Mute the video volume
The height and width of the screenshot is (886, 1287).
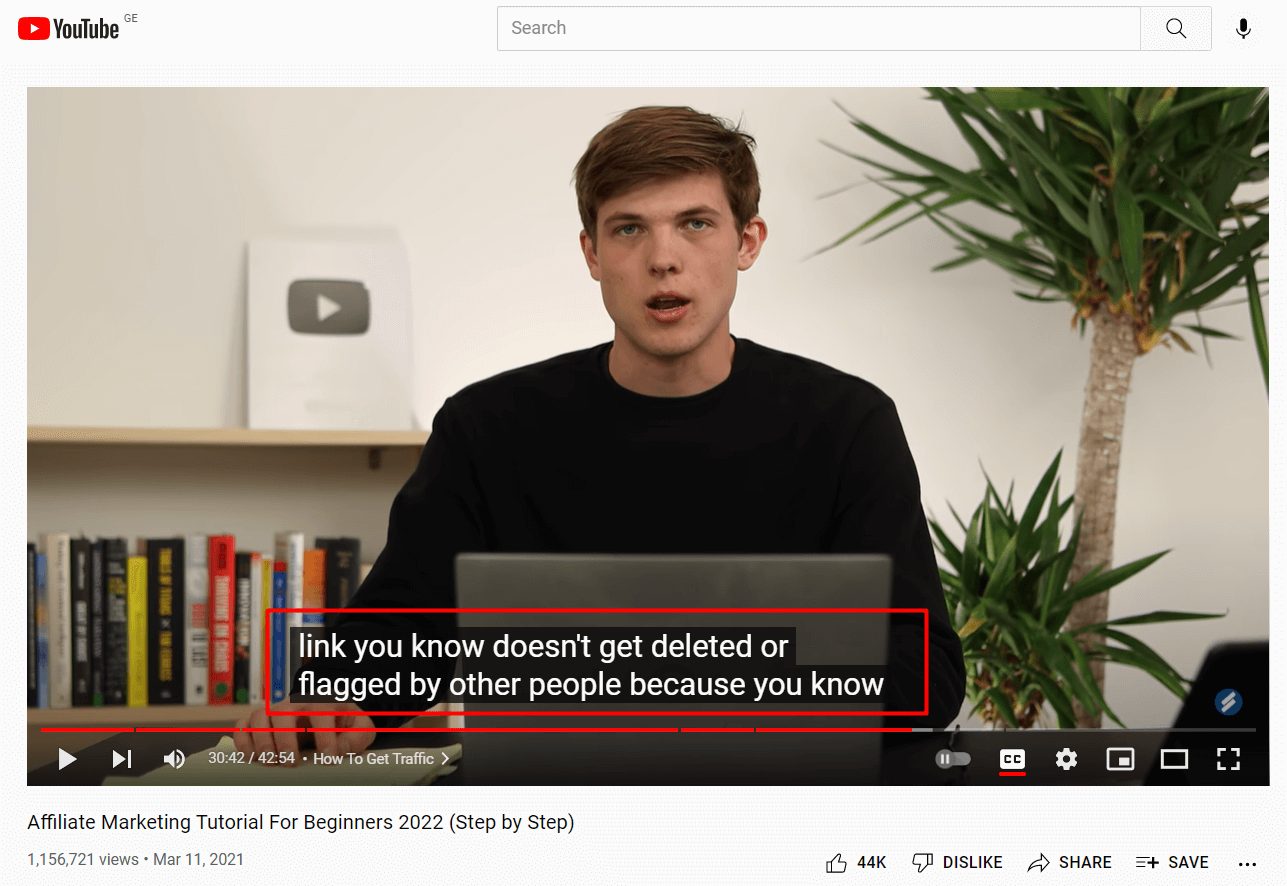pos(174,759)
